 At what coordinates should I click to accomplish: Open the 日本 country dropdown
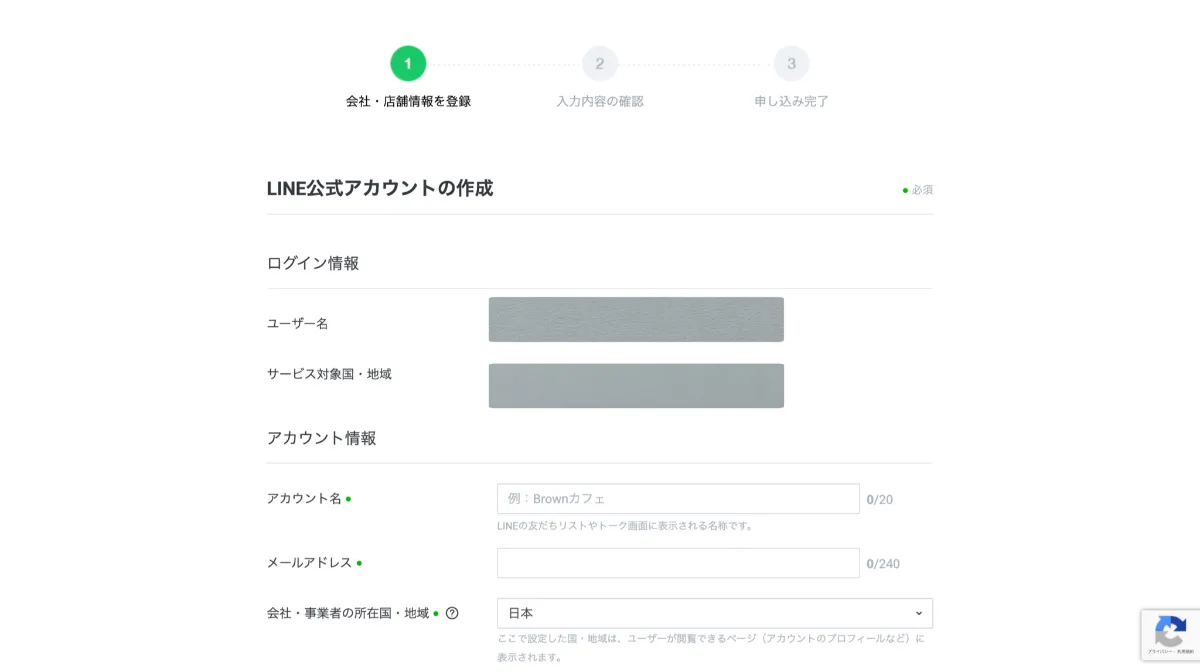click(x=715, y=613)
